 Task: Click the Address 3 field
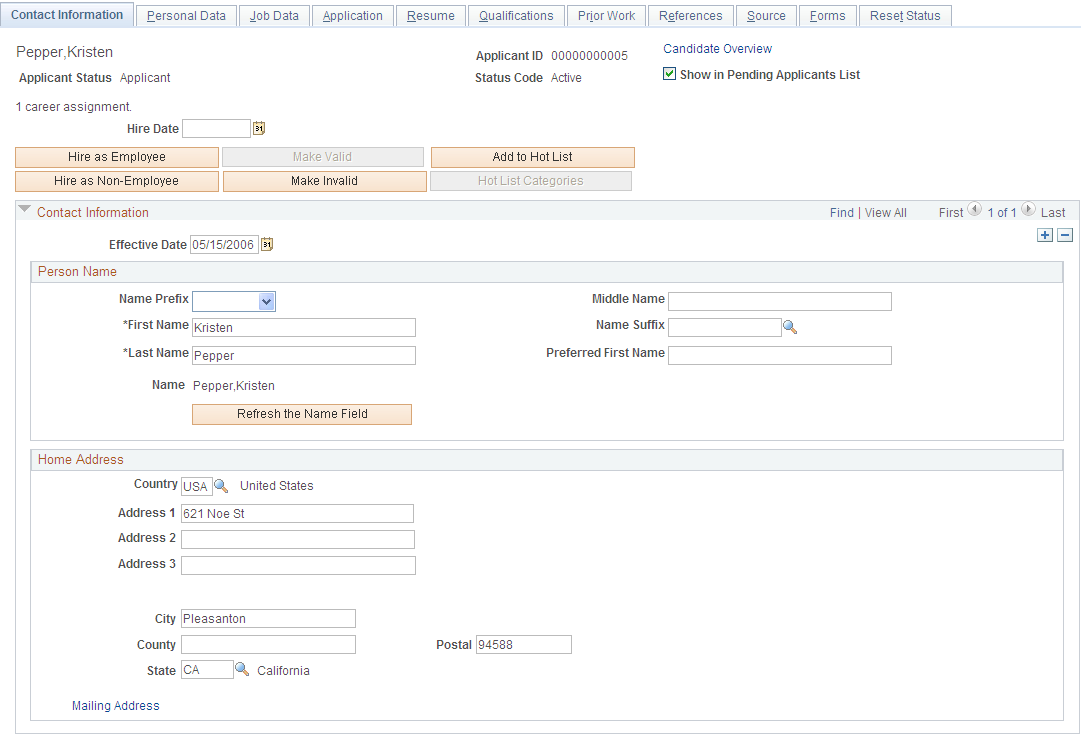[x=298, y=565]
